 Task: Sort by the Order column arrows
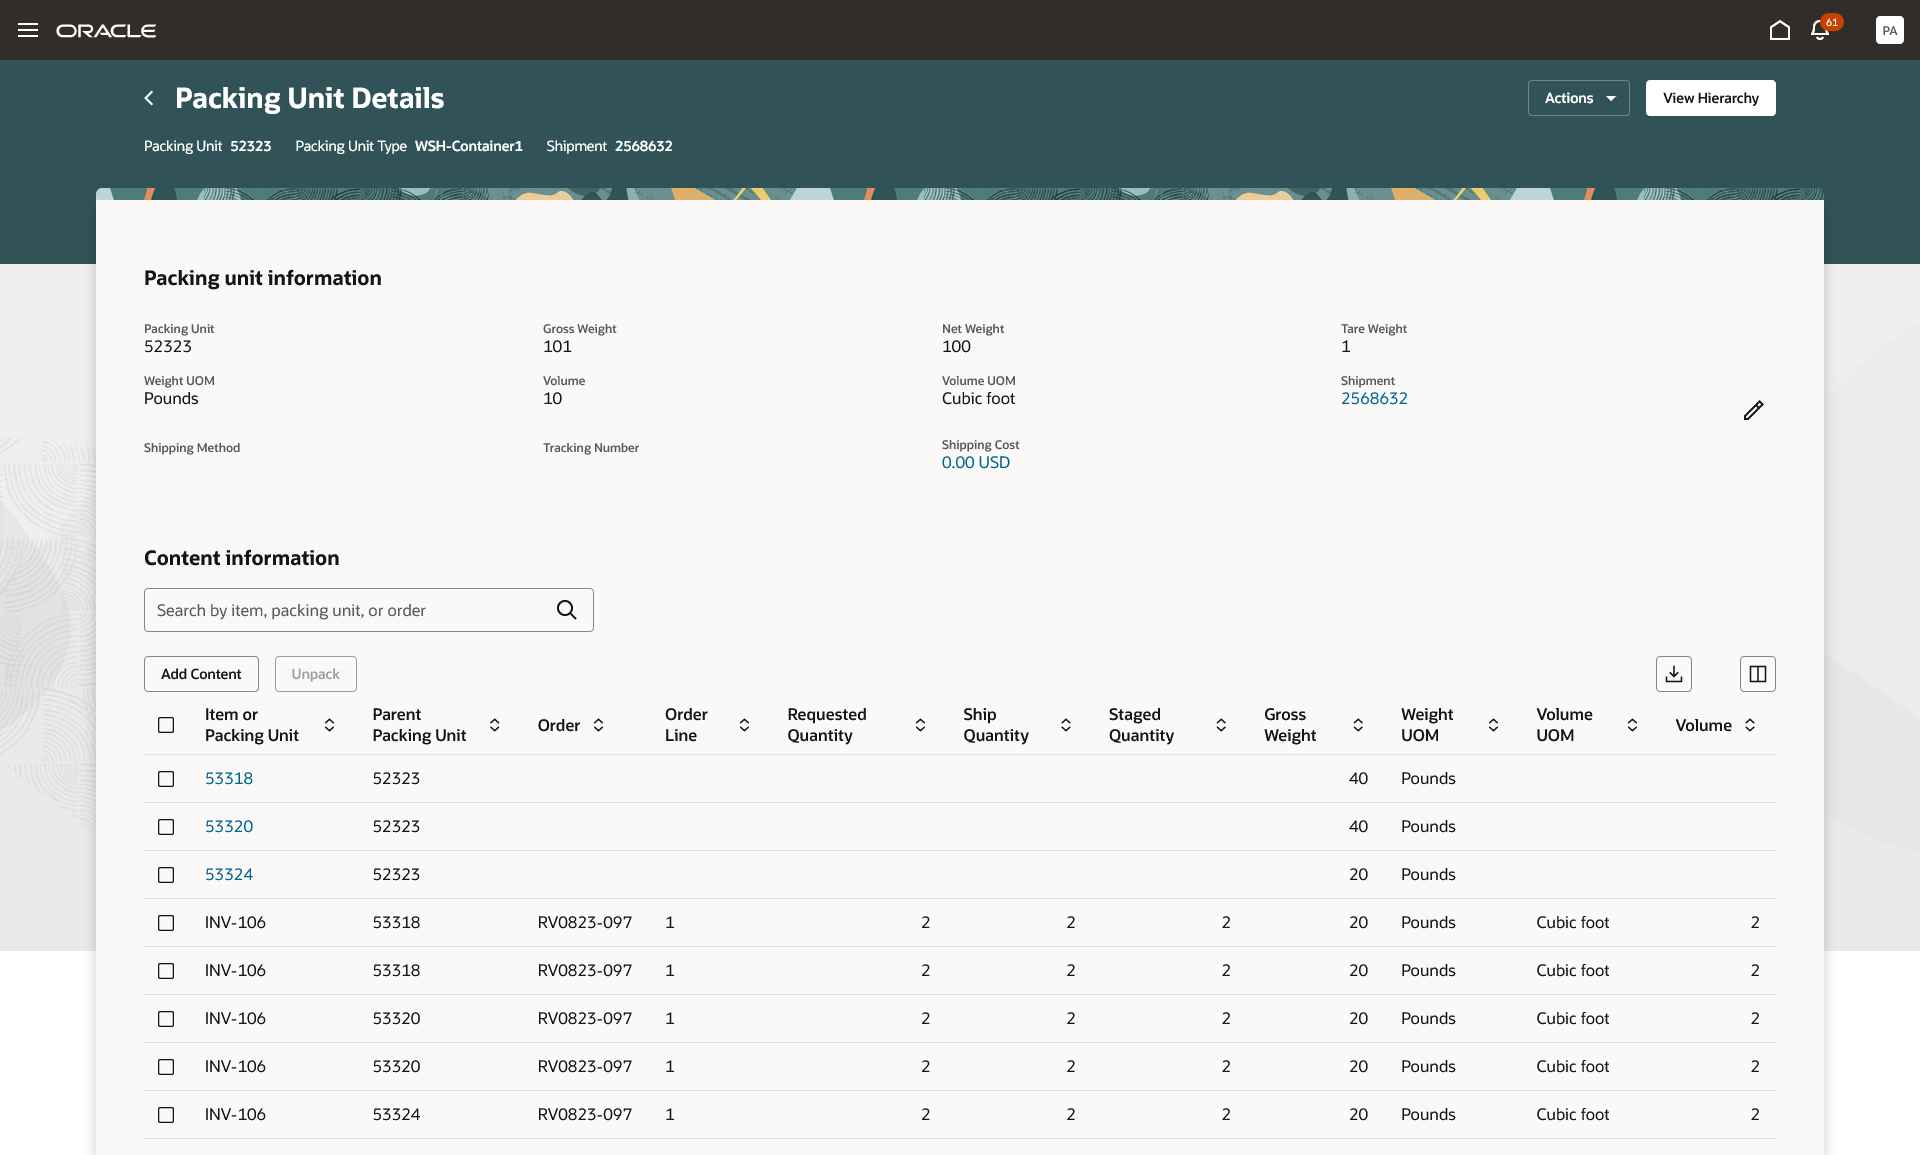tap(598, 725)
